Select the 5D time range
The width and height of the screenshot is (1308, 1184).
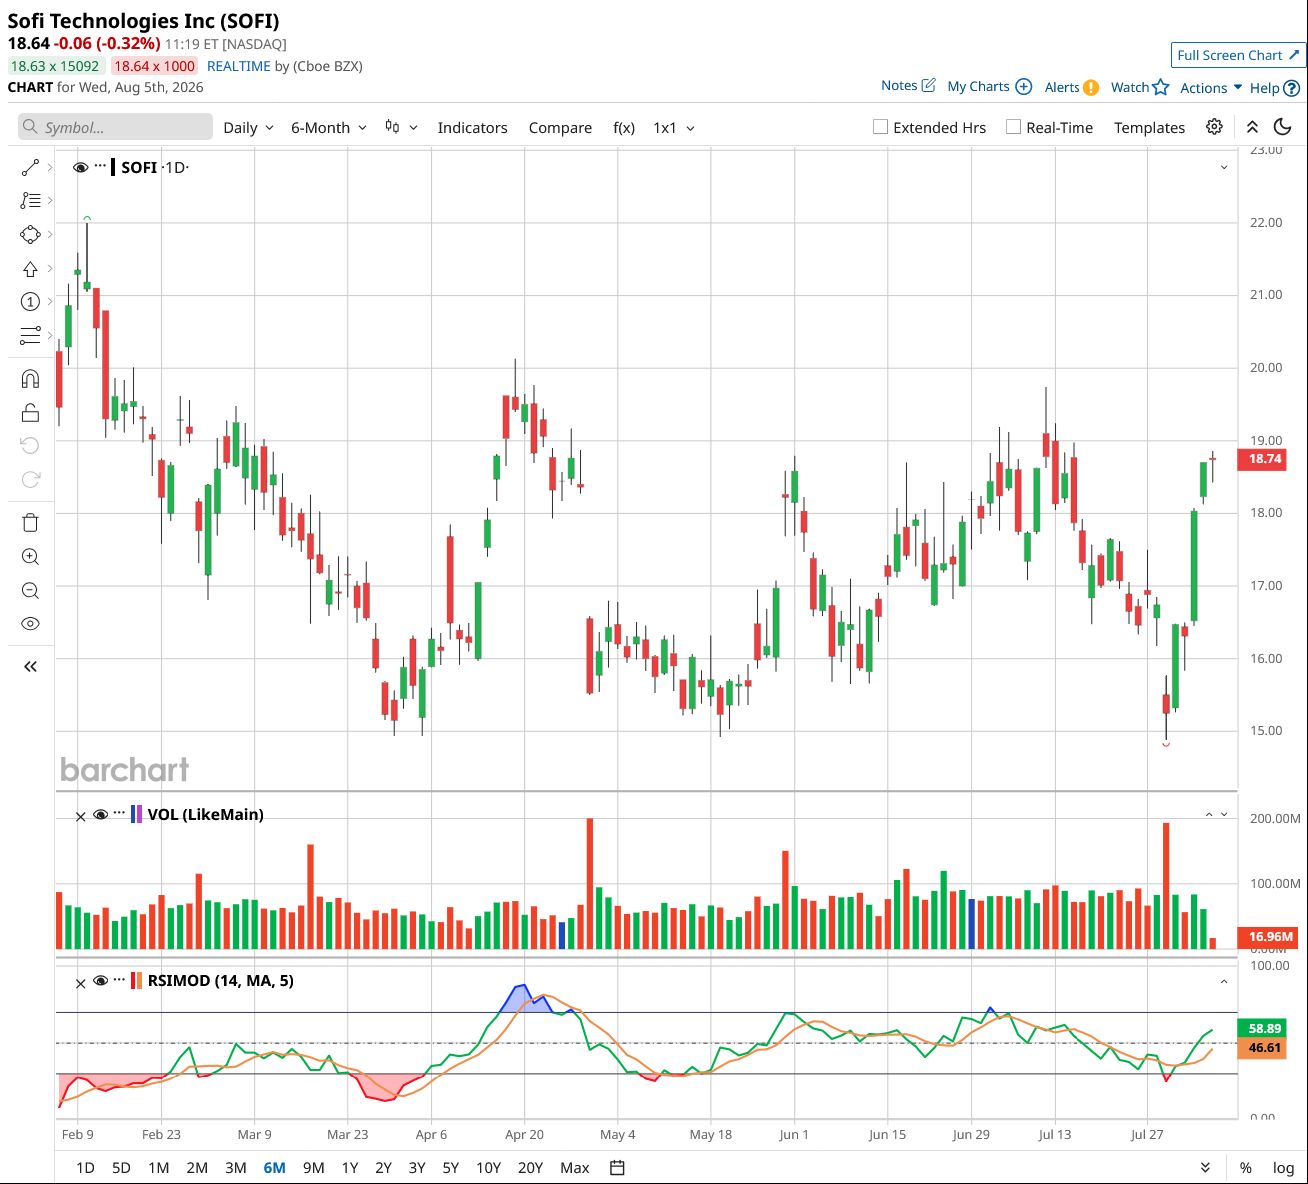pyautogui.click(x=121, y=1168)
